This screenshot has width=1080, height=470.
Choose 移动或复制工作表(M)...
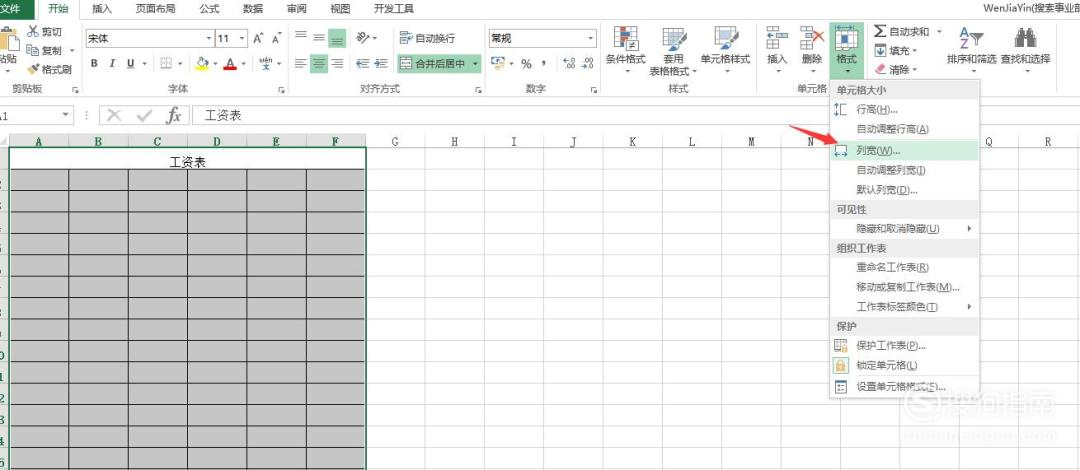pos(904,287)
